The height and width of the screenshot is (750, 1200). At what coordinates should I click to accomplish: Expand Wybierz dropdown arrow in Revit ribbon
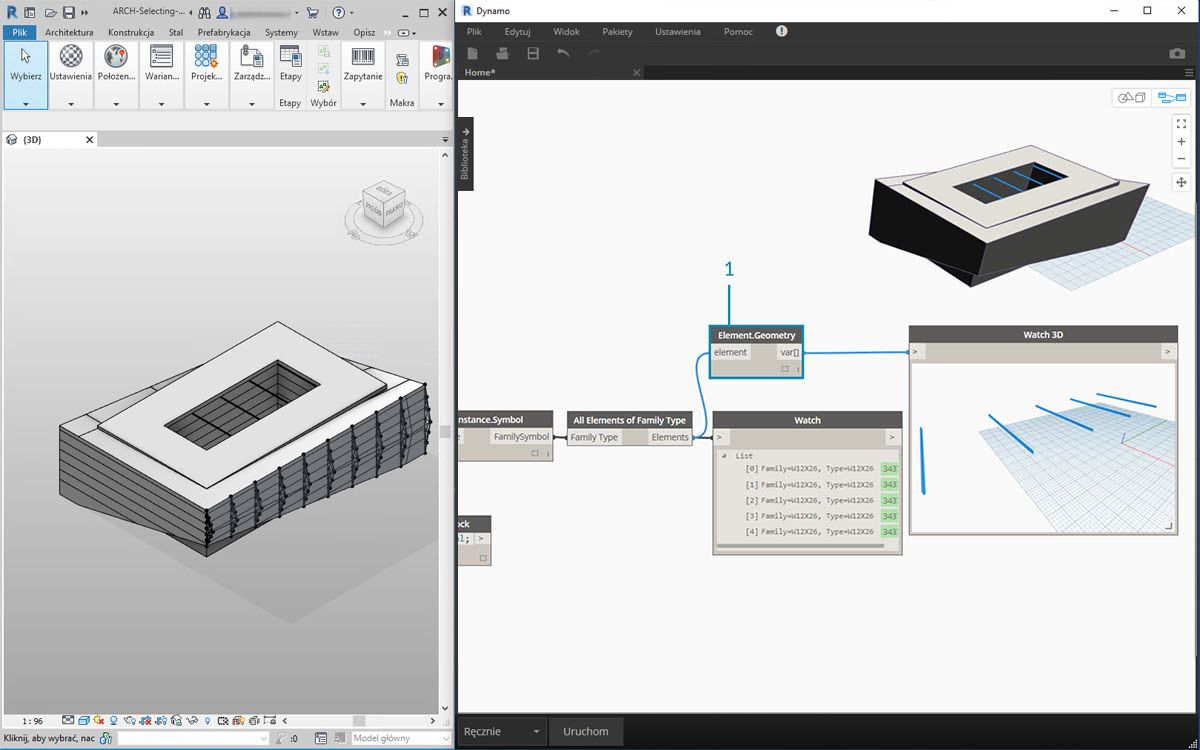coord(25,104)
